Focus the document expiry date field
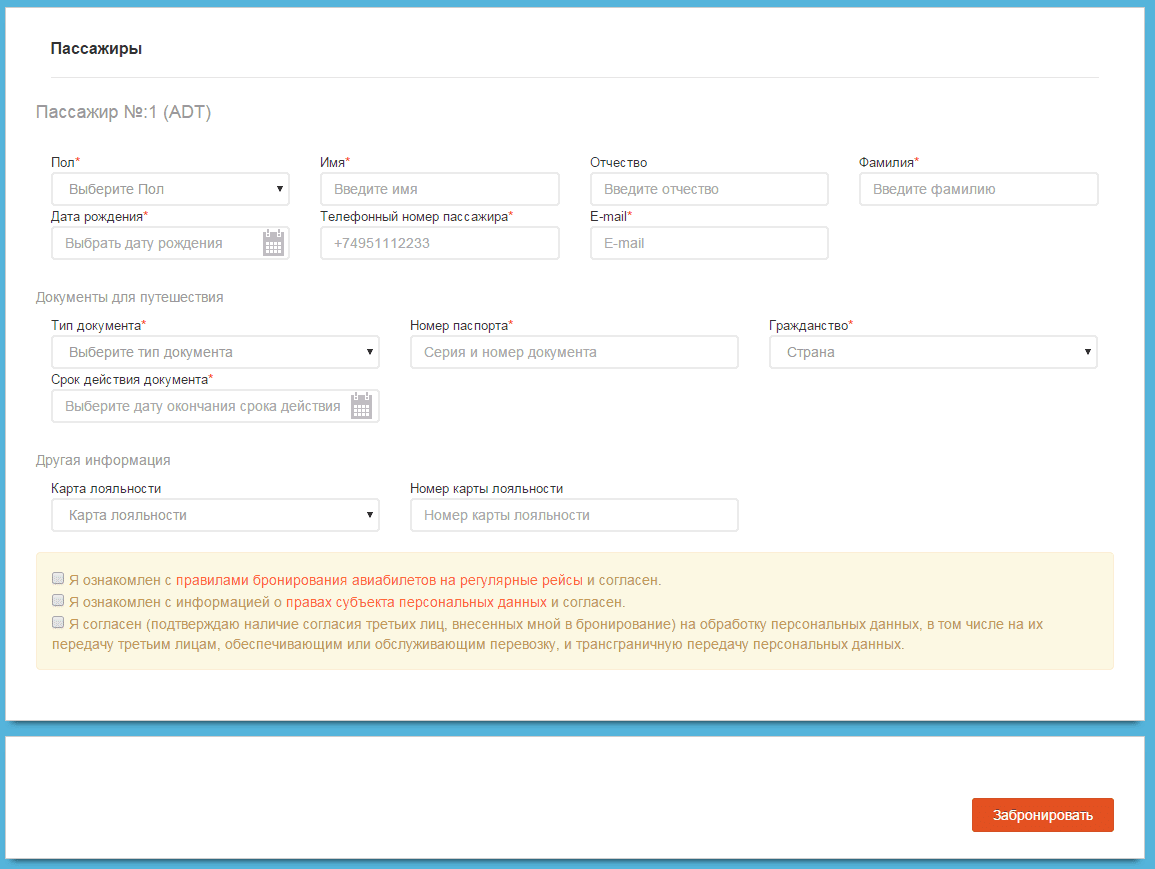Viewport: 1155px width, 869px height. click(x=215, y=406)
